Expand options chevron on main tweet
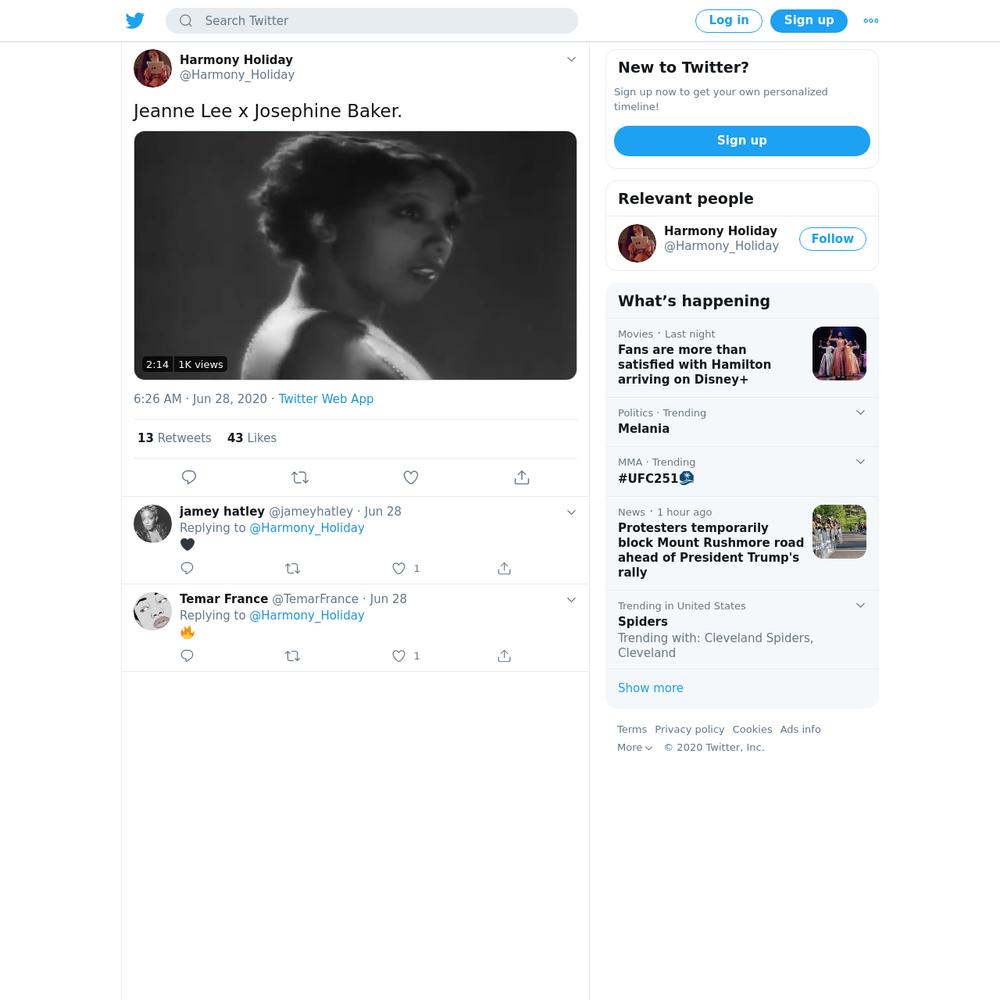The width and height of the screenshot is (1000, 1000). 571,59
